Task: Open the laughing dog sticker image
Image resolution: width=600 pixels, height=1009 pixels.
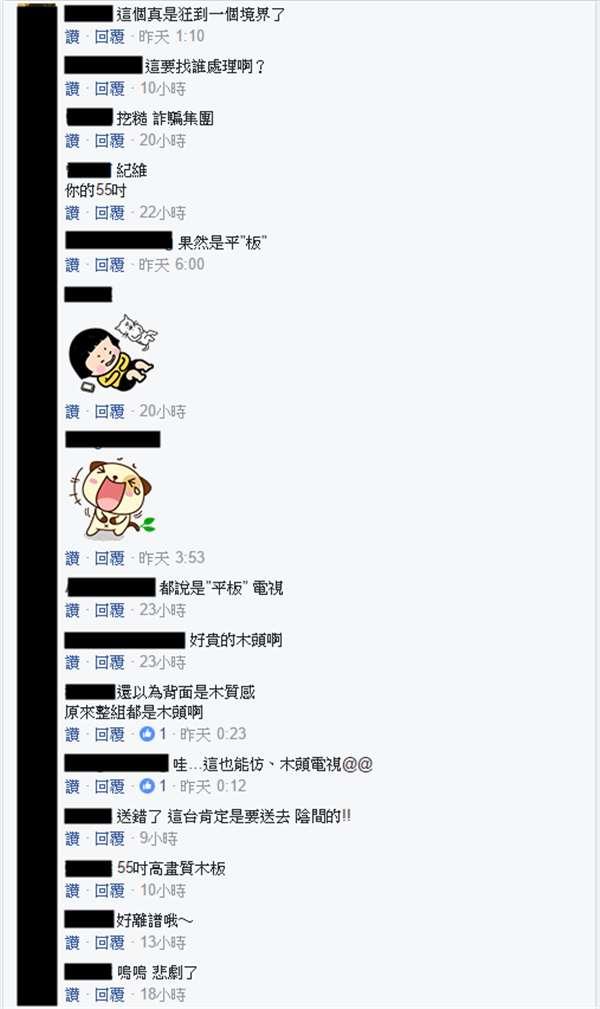Action: 112,499
